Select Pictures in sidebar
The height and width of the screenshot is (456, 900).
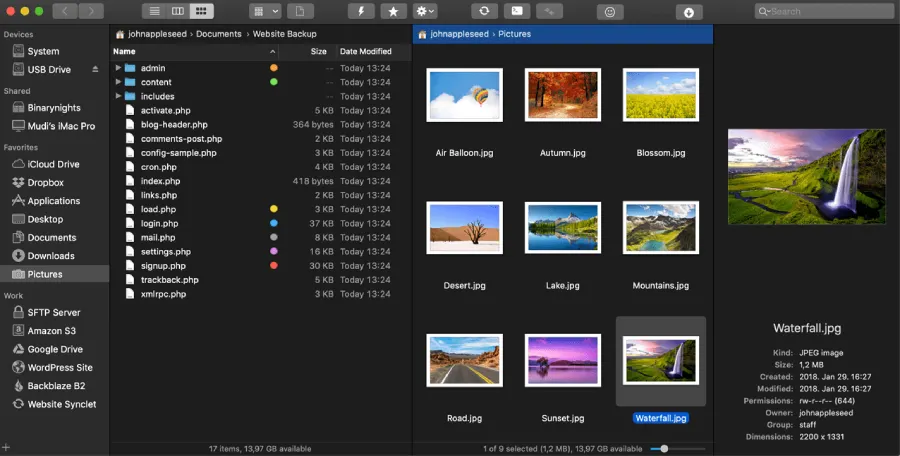coord(55,274)
